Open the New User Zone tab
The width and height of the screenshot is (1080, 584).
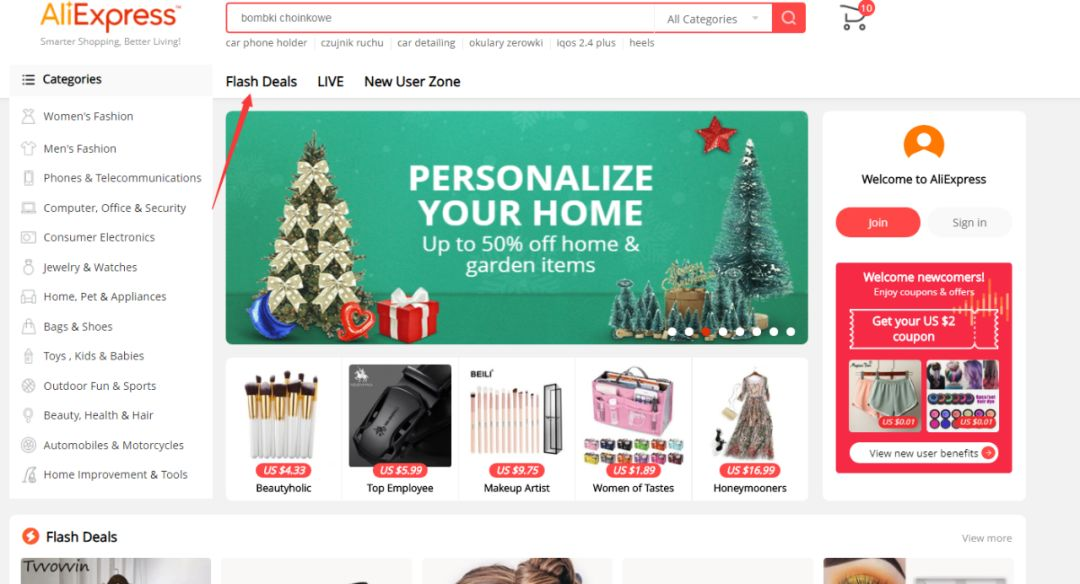[x=412, y=81]
